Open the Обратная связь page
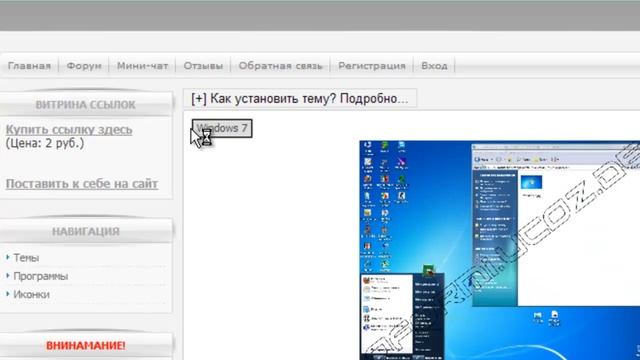 pyautogui.click(x=280, y=66)
